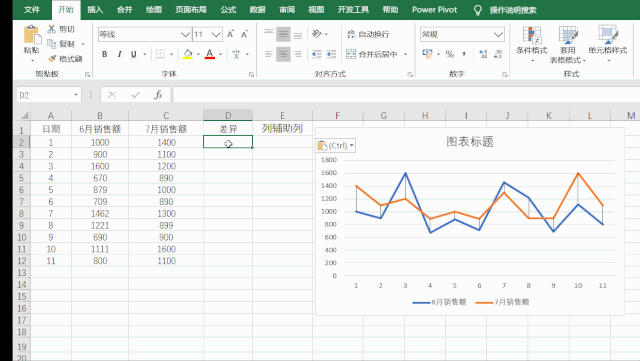Viewport: 640px width, 361px height.
Task: Open Cell Styles gallery
Action: pyautogui.click(x=608, y=44)
